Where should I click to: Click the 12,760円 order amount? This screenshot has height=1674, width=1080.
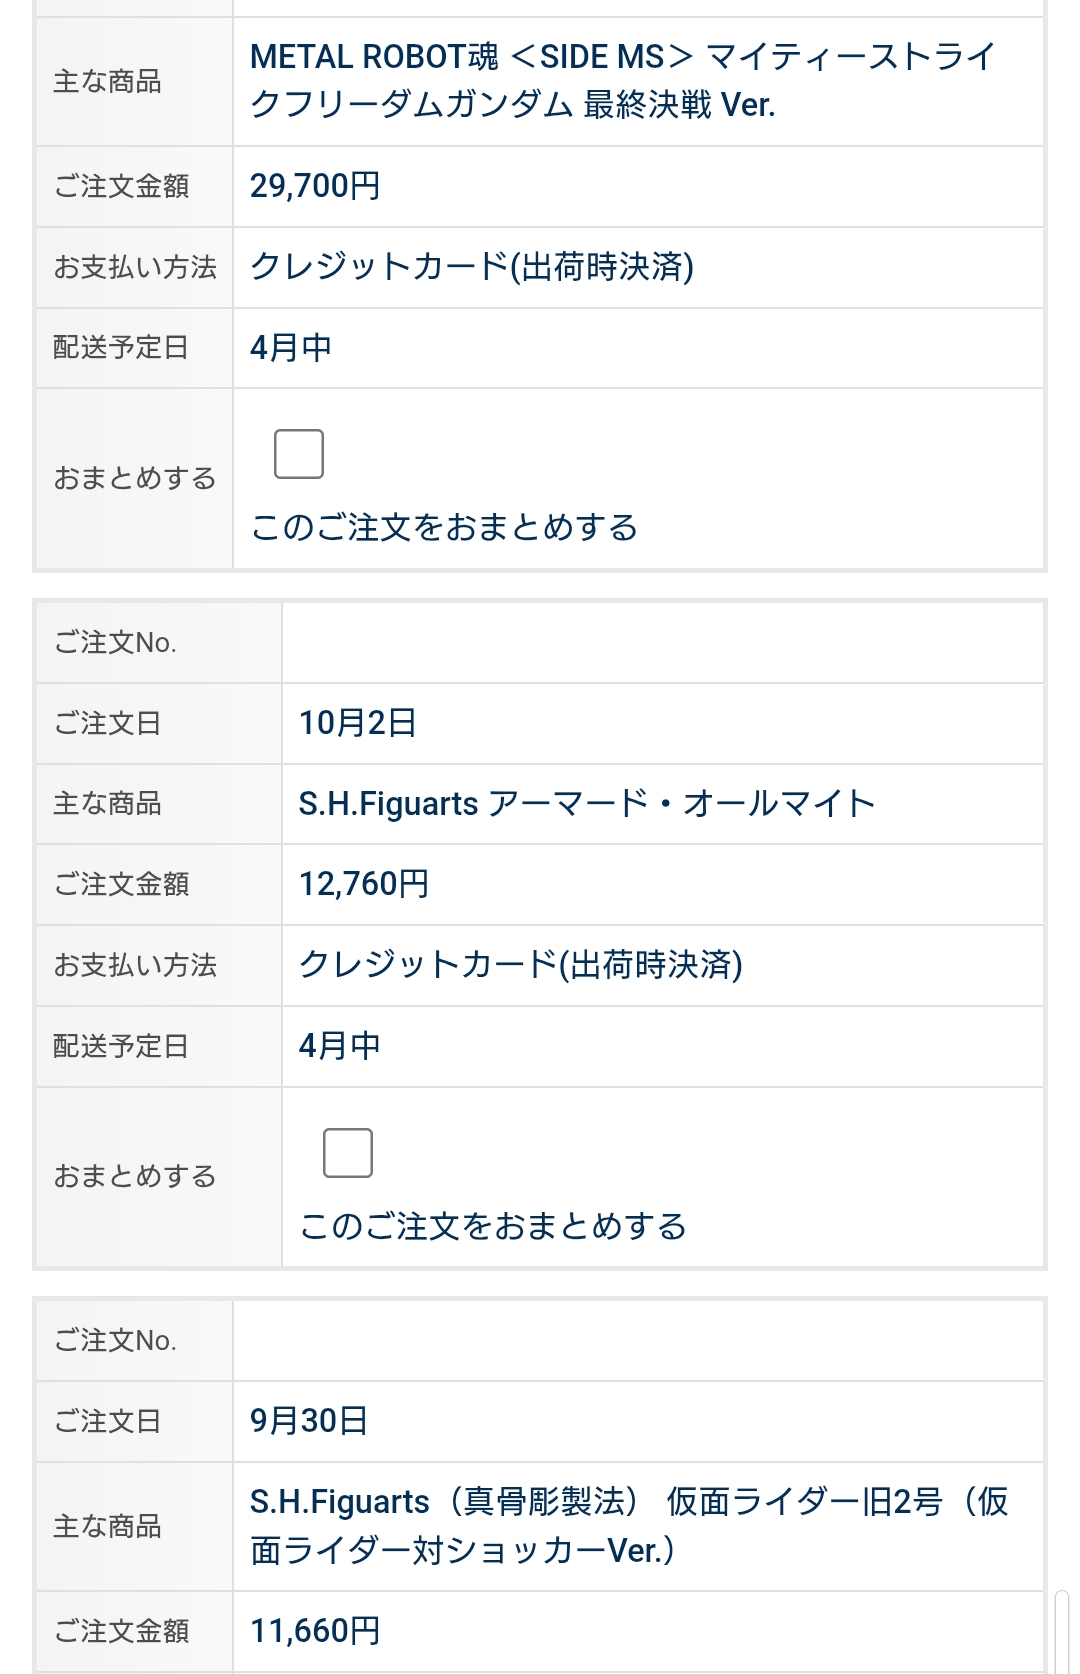(x=364, y=884)
